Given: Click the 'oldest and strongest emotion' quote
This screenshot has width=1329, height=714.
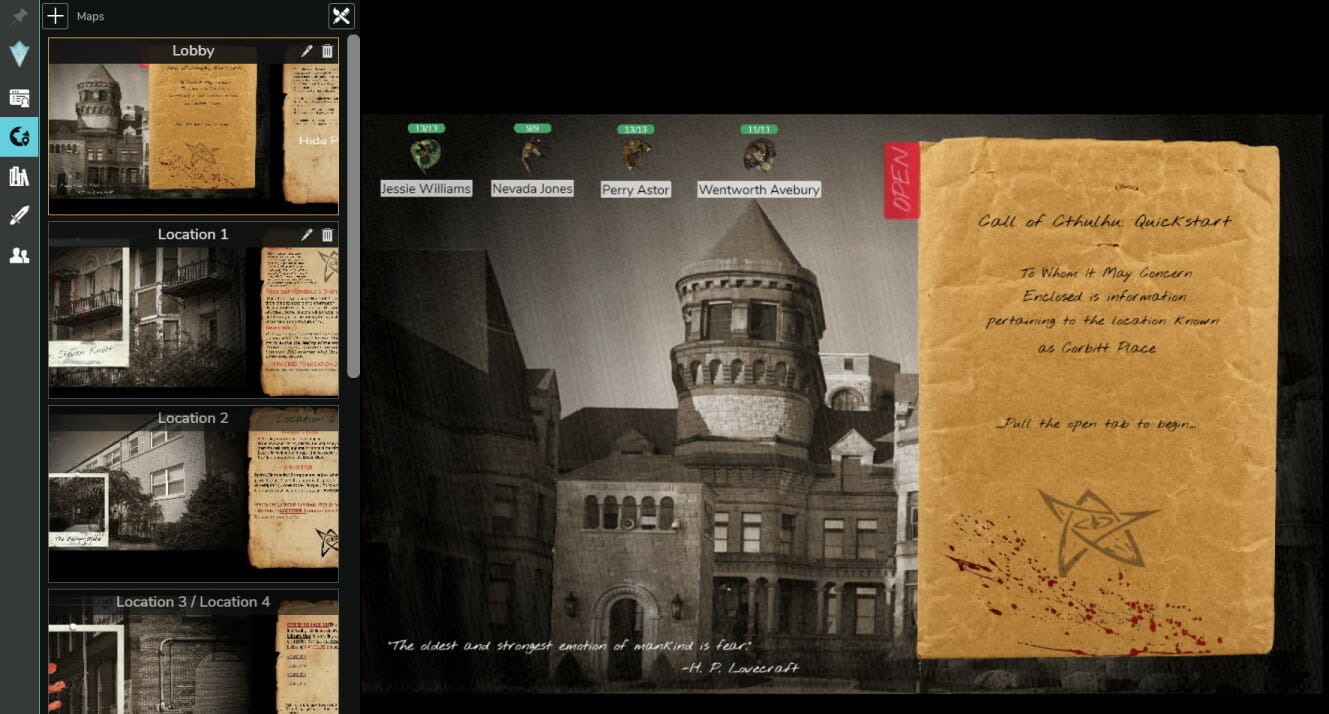Looking at the screenshot, I should [568, 646].
